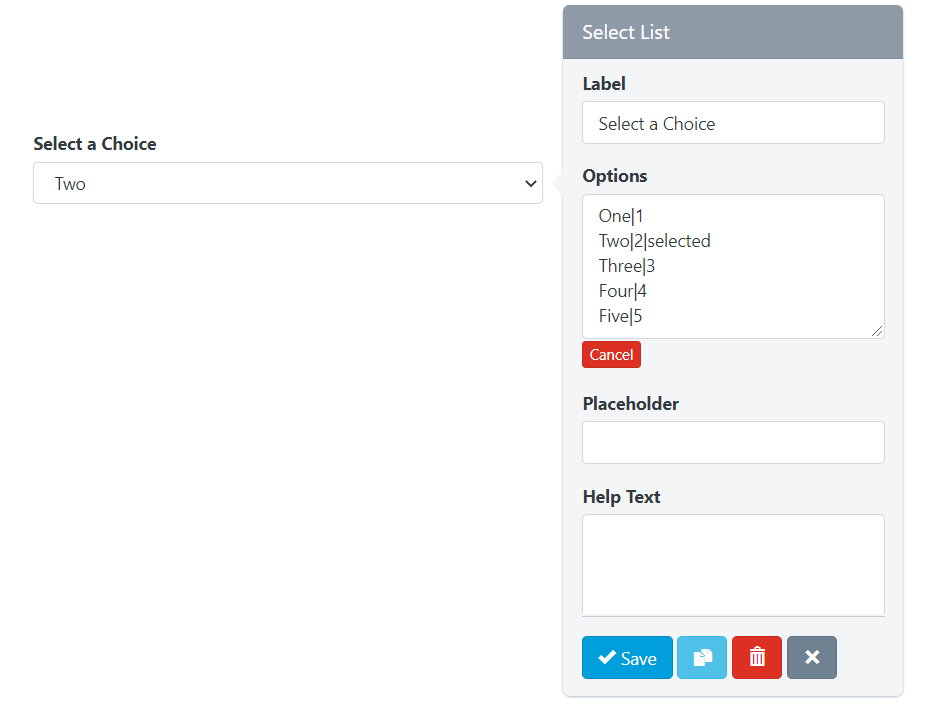Click inside the Help Text textarea
This screenshot has height=705, width=946.
coord(733,564)
